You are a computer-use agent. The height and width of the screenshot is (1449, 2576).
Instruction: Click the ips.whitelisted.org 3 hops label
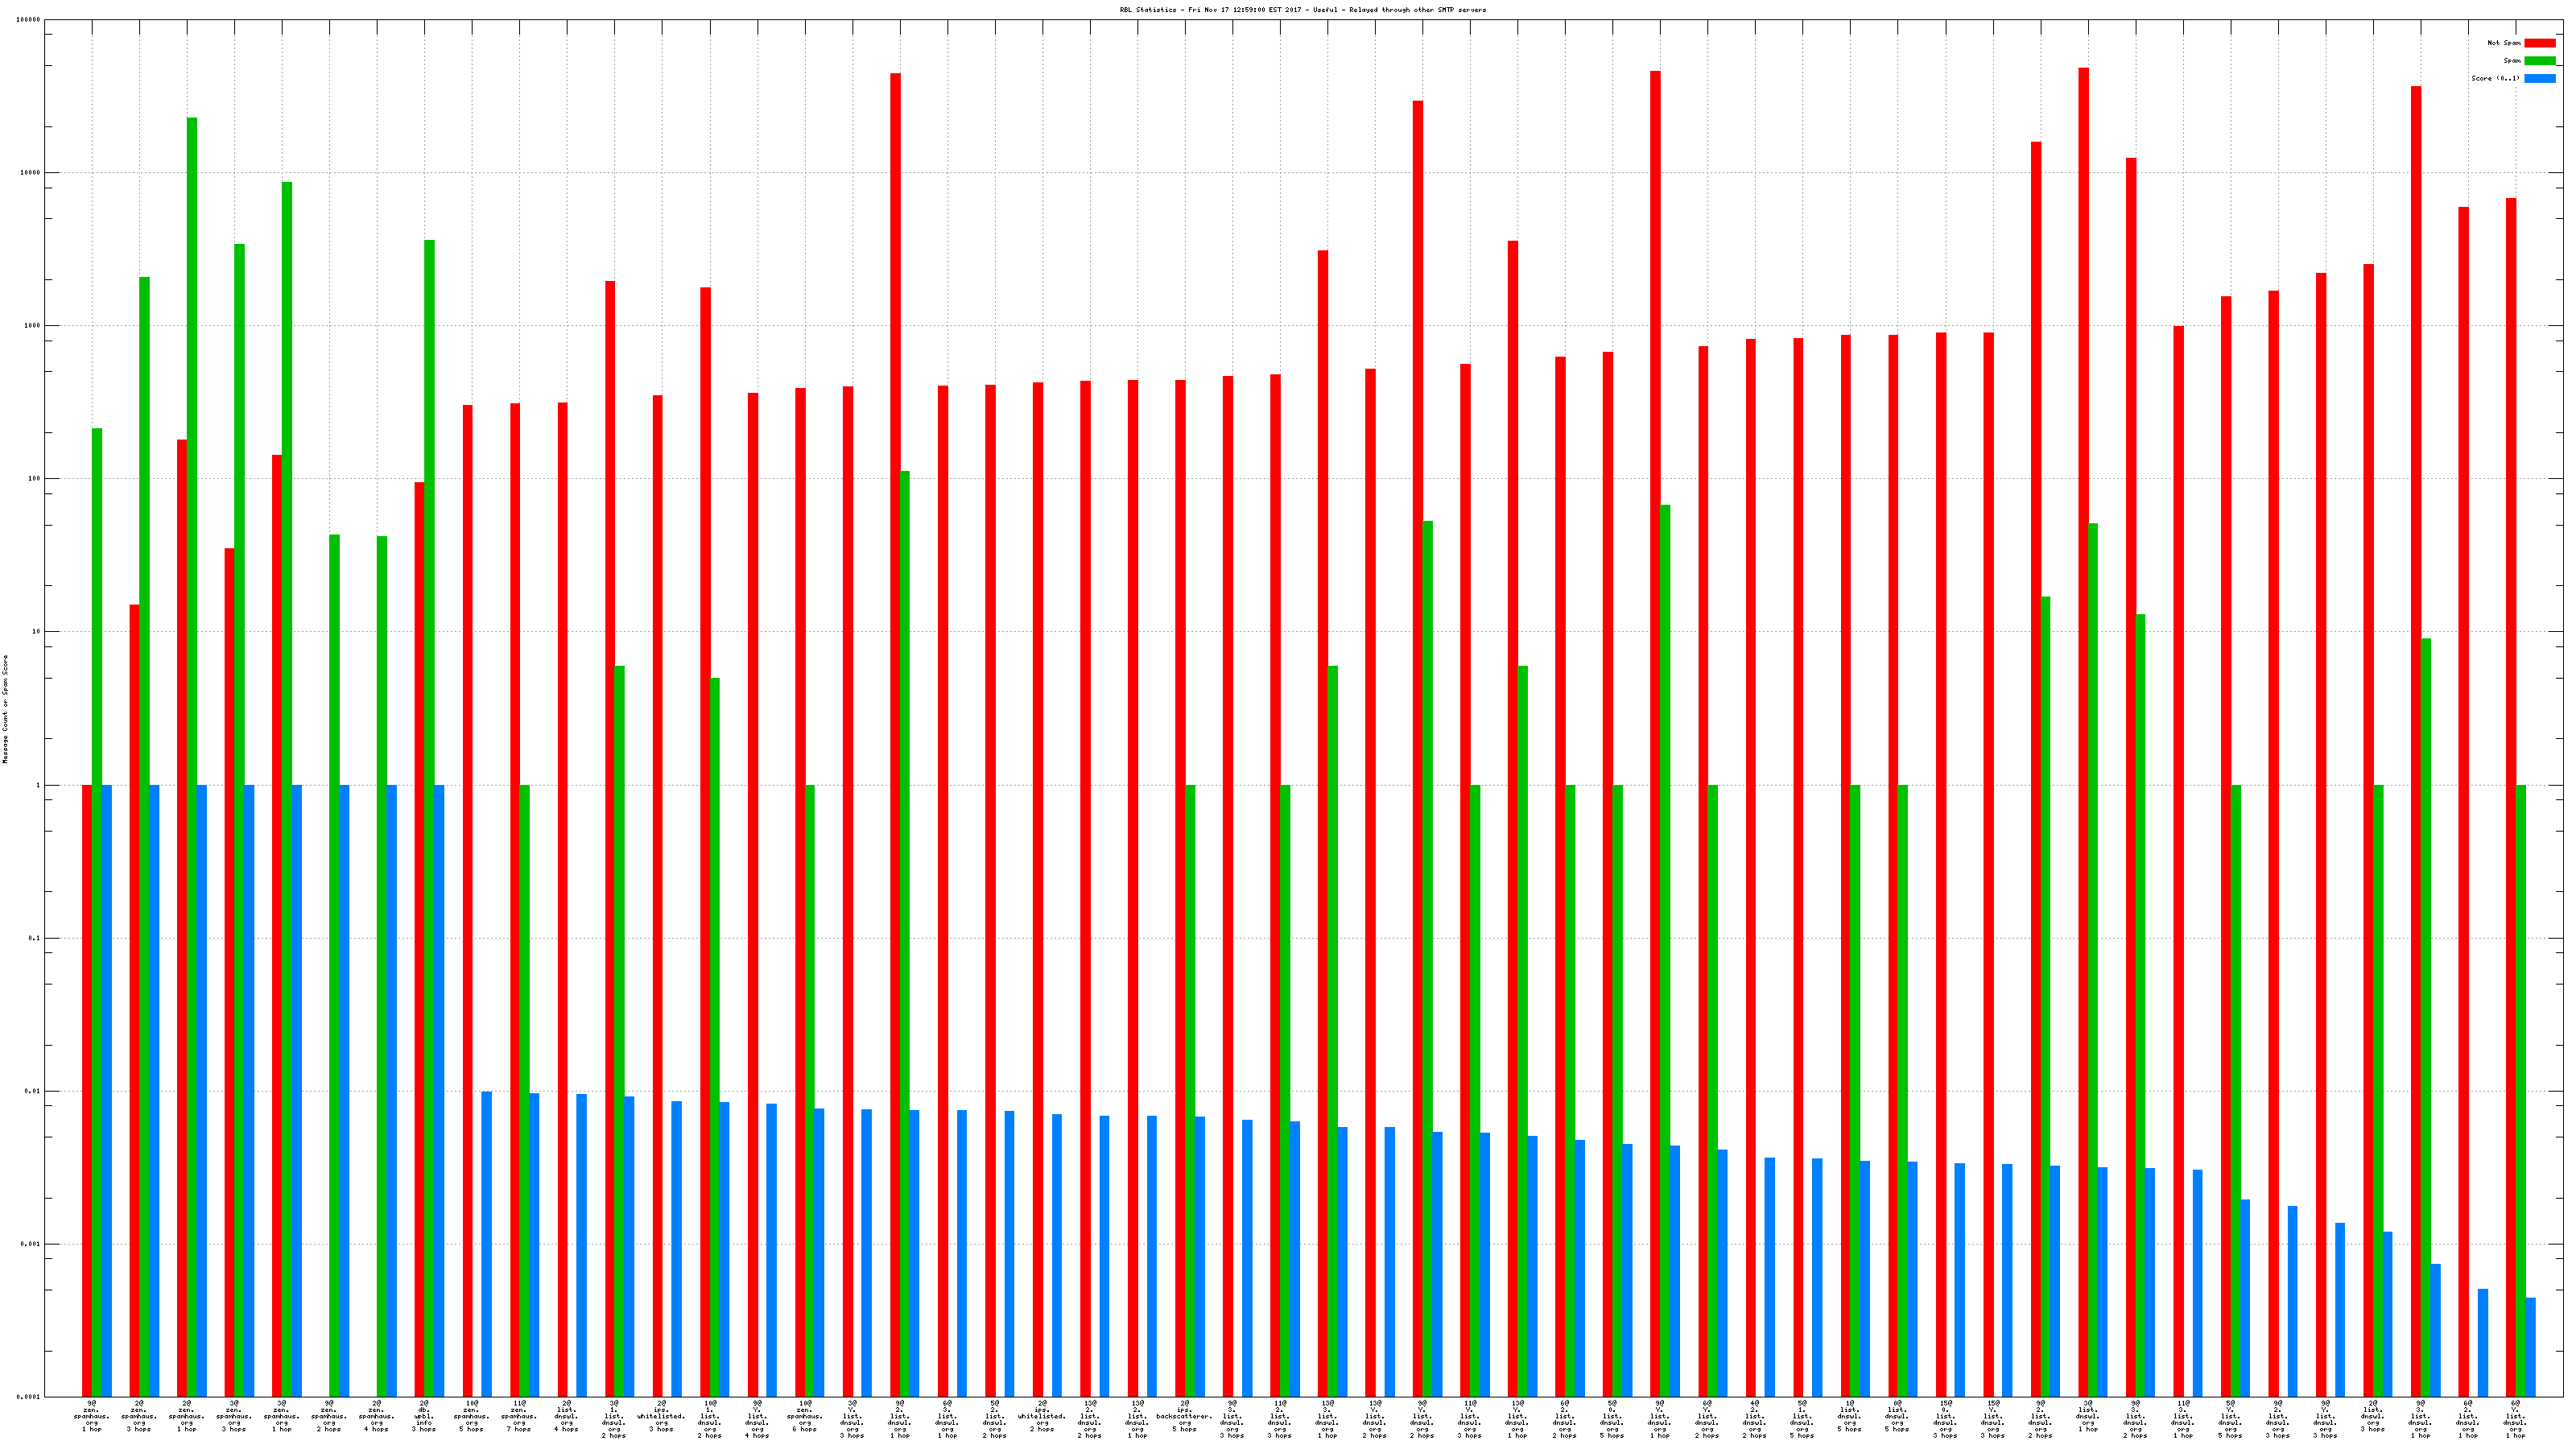click(661, 1416)
